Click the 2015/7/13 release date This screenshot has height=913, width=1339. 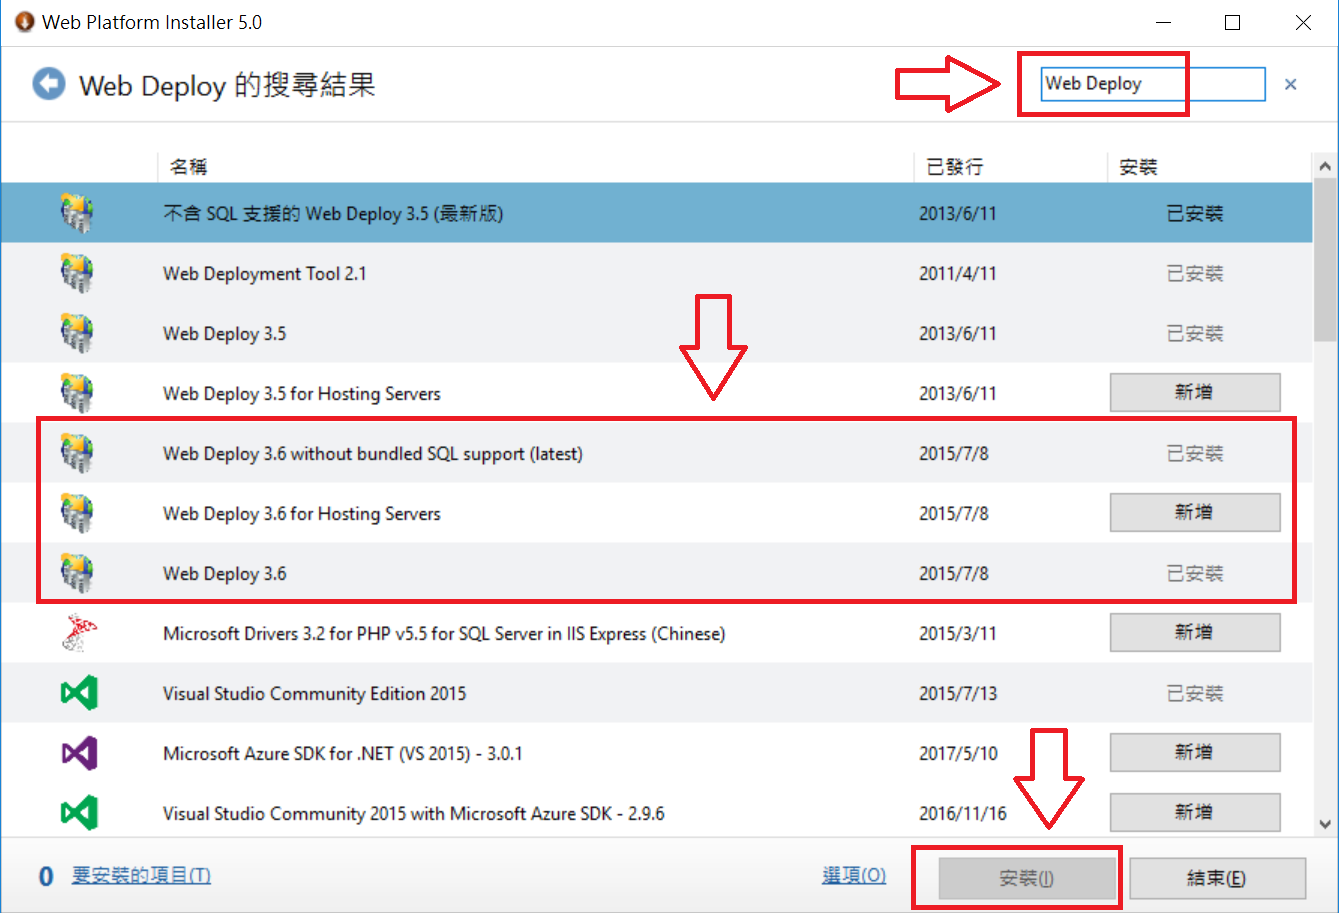tap(958, 693)
